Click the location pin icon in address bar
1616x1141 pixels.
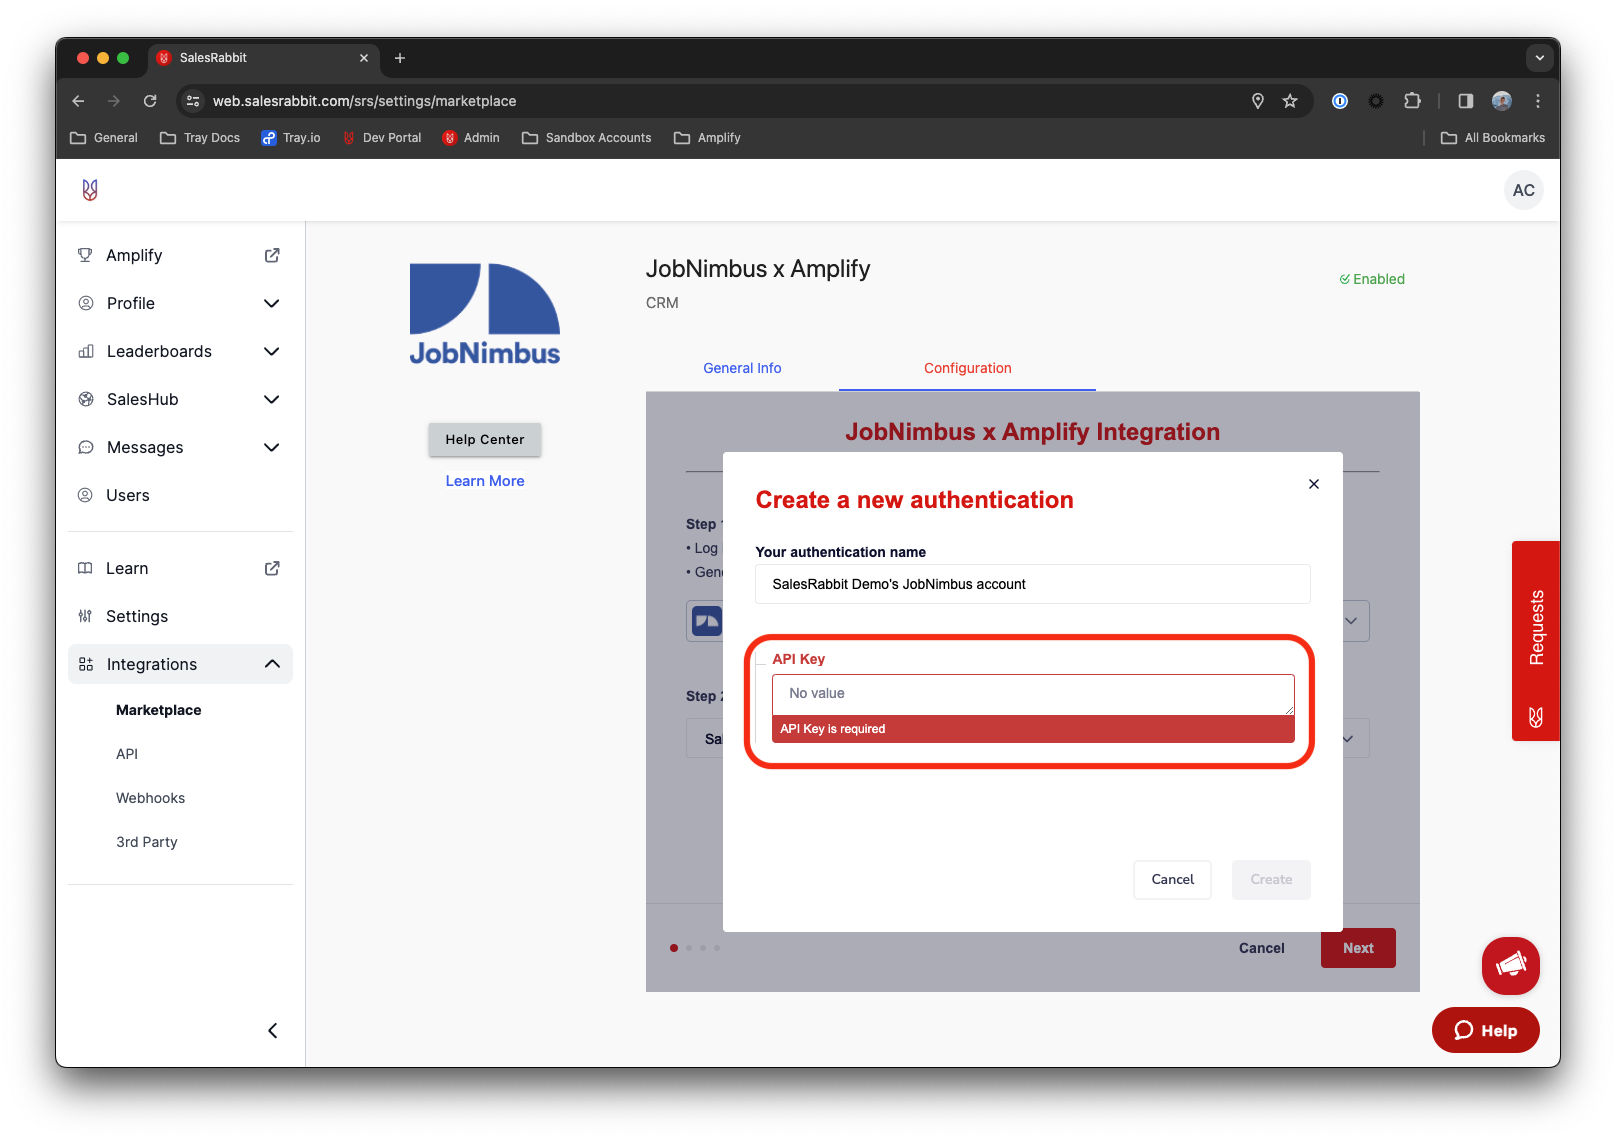(1258, 101)
